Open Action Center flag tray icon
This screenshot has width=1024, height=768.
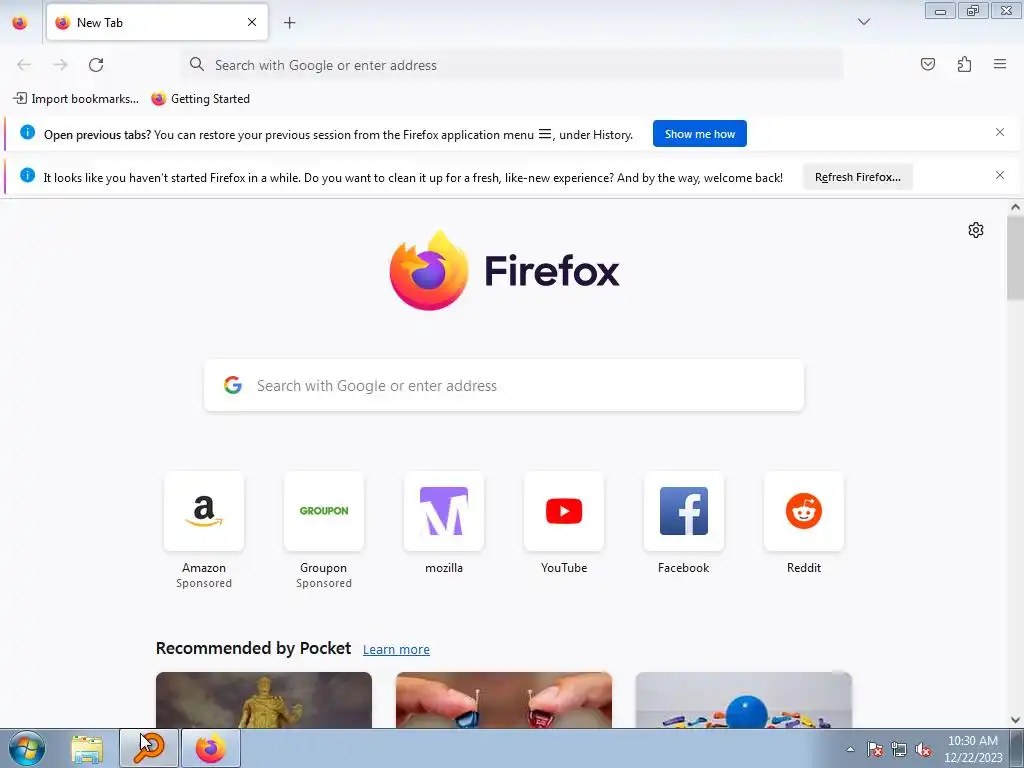pos(874,749)
